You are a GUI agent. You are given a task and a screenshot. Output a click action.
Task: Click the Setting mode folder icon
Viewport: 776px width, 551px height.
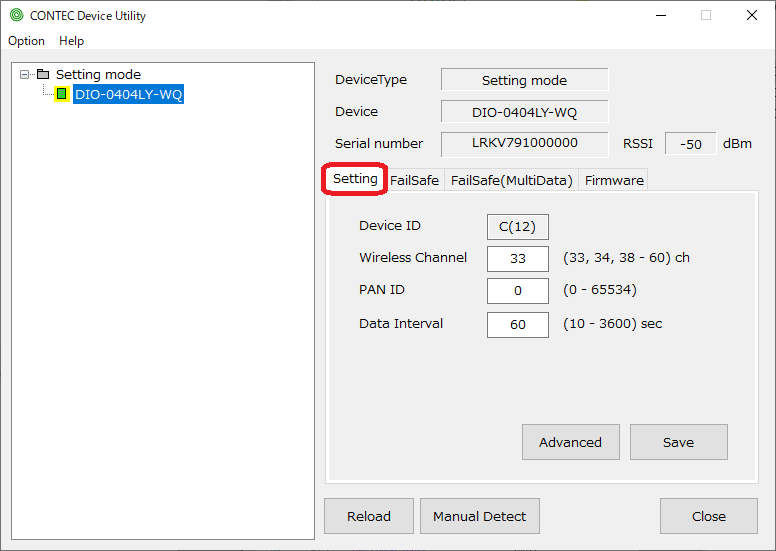[x=44, y=74]
